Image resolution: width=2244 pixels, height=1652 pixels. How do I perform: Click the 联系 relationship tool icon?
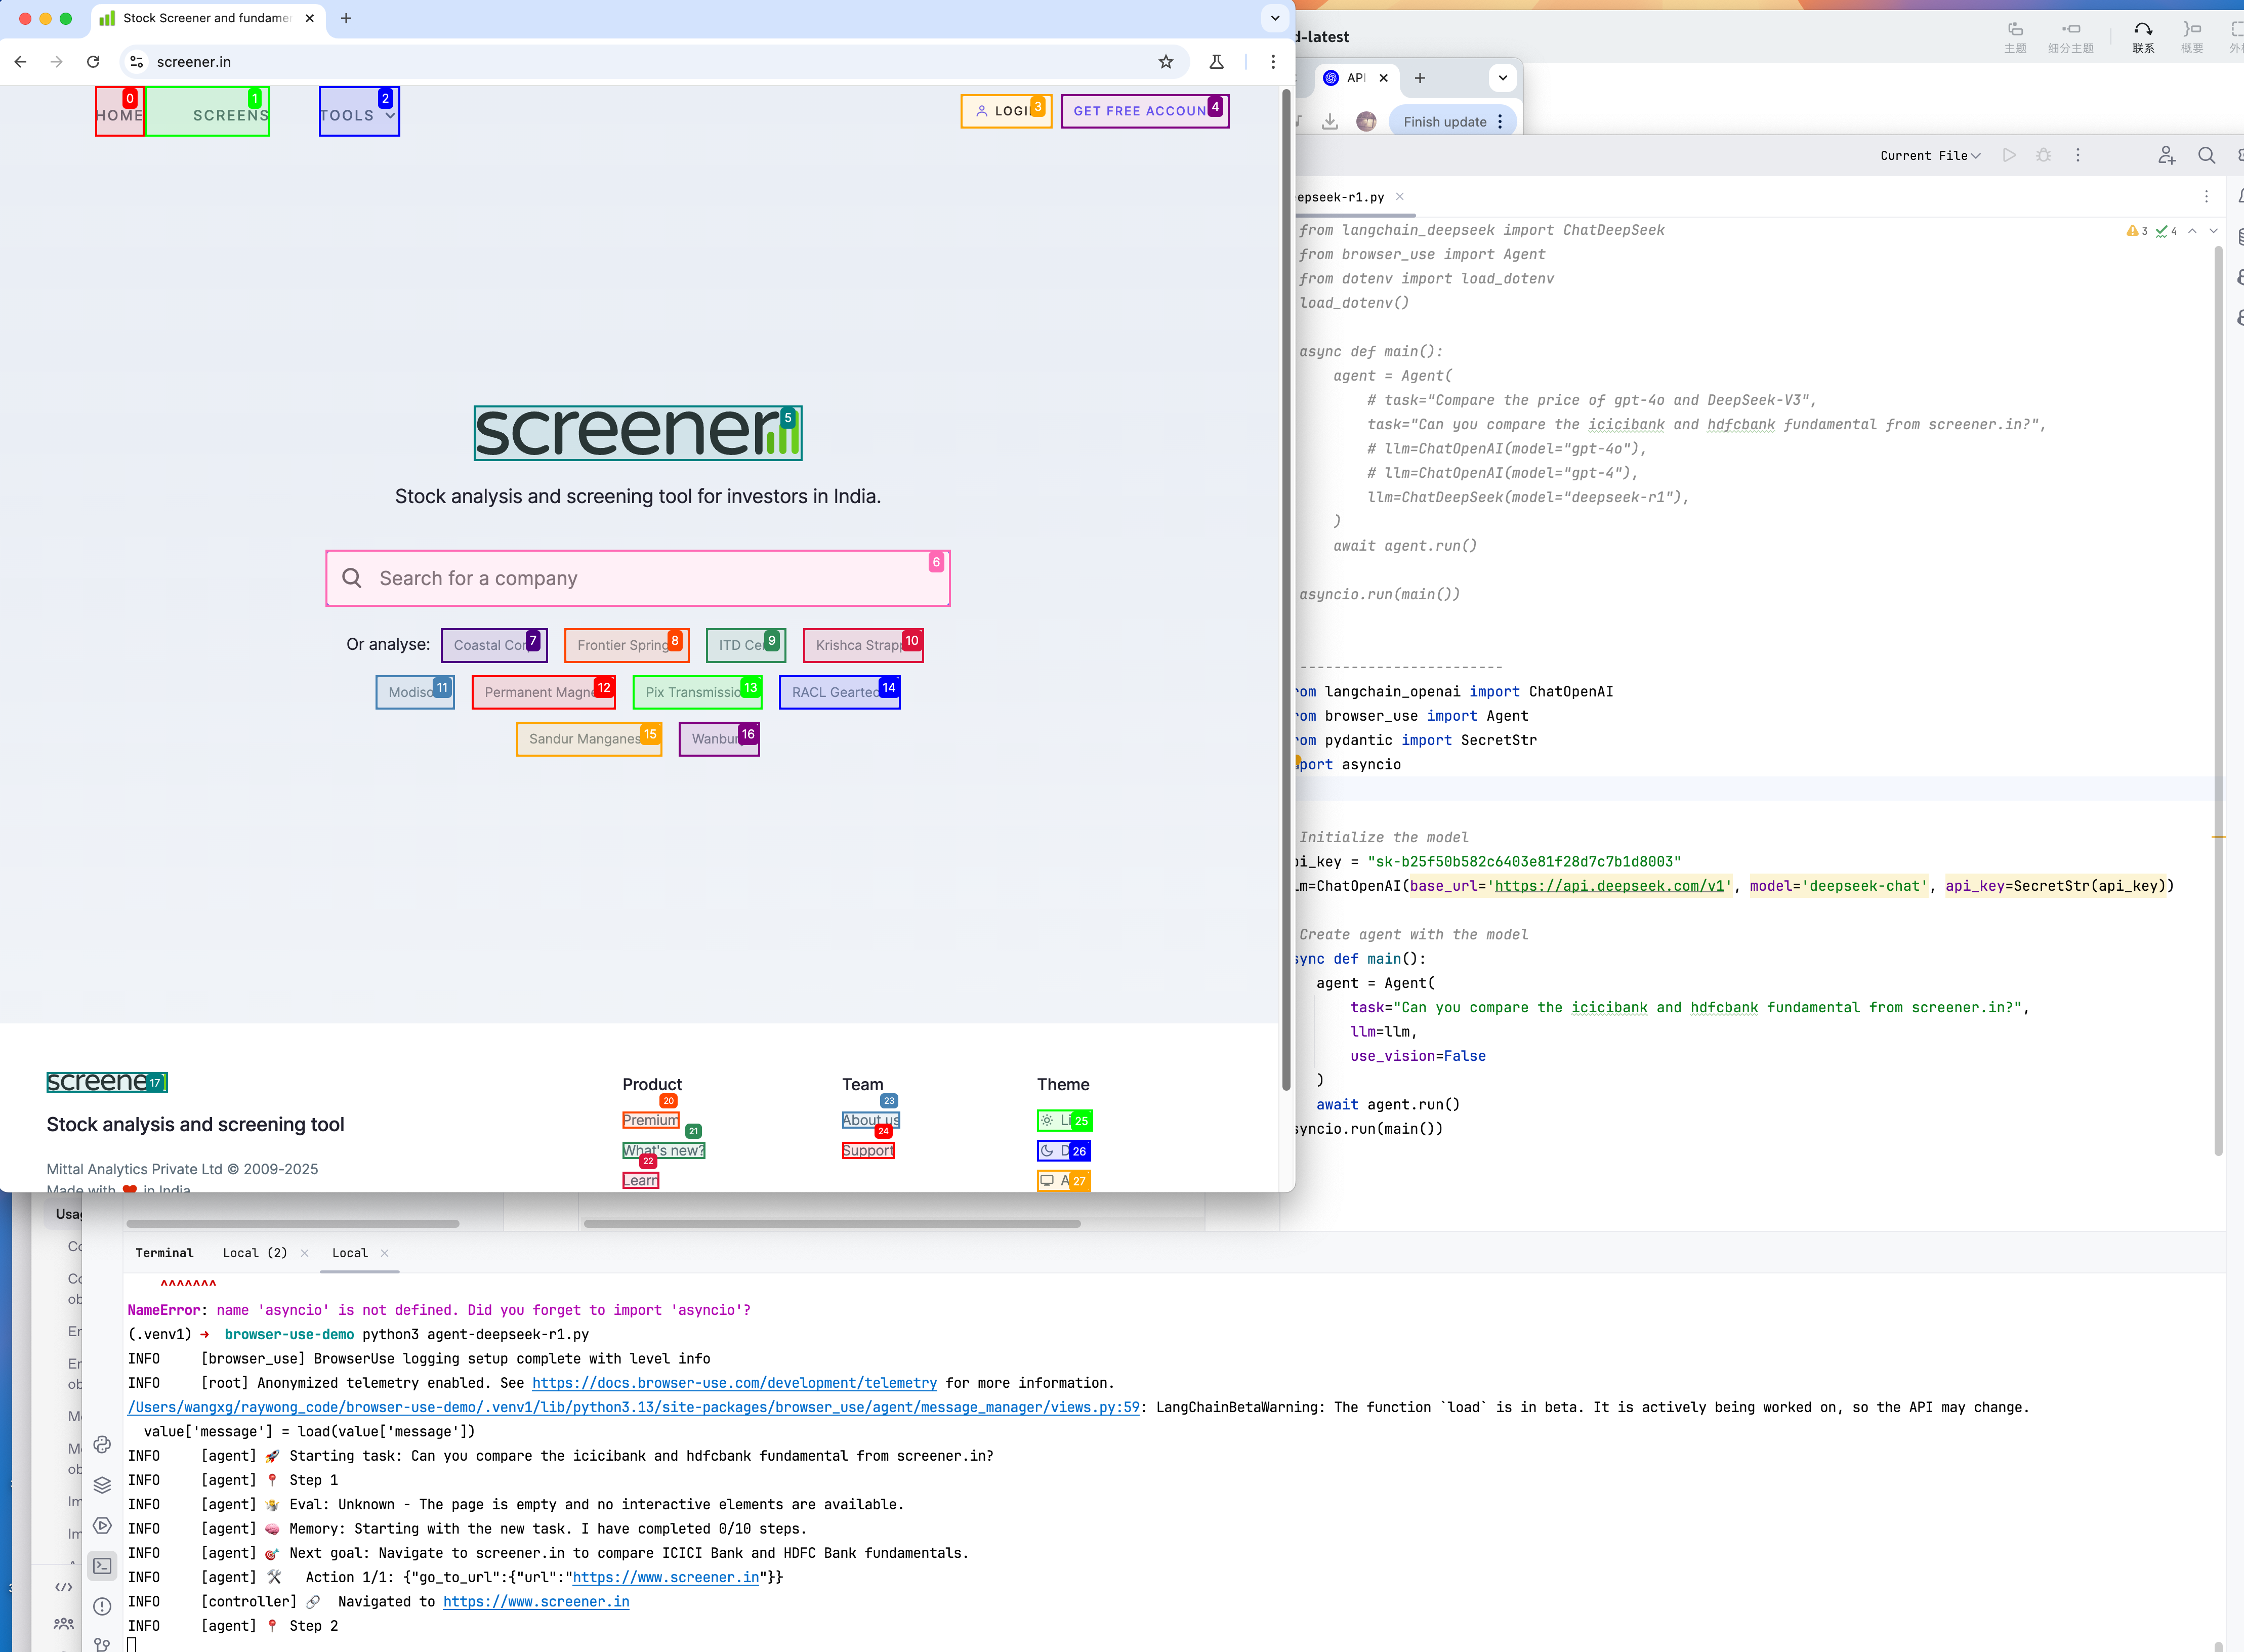pyautogui.click(x=2143, y=37)
